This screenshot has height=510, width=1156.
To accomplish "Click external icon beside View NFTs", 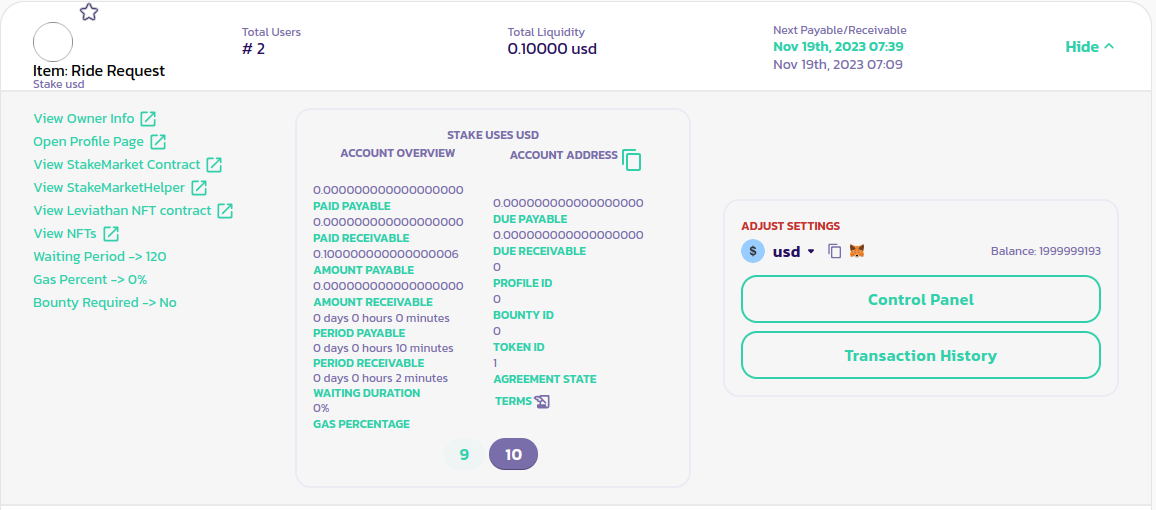I will (x=111, y=234).
